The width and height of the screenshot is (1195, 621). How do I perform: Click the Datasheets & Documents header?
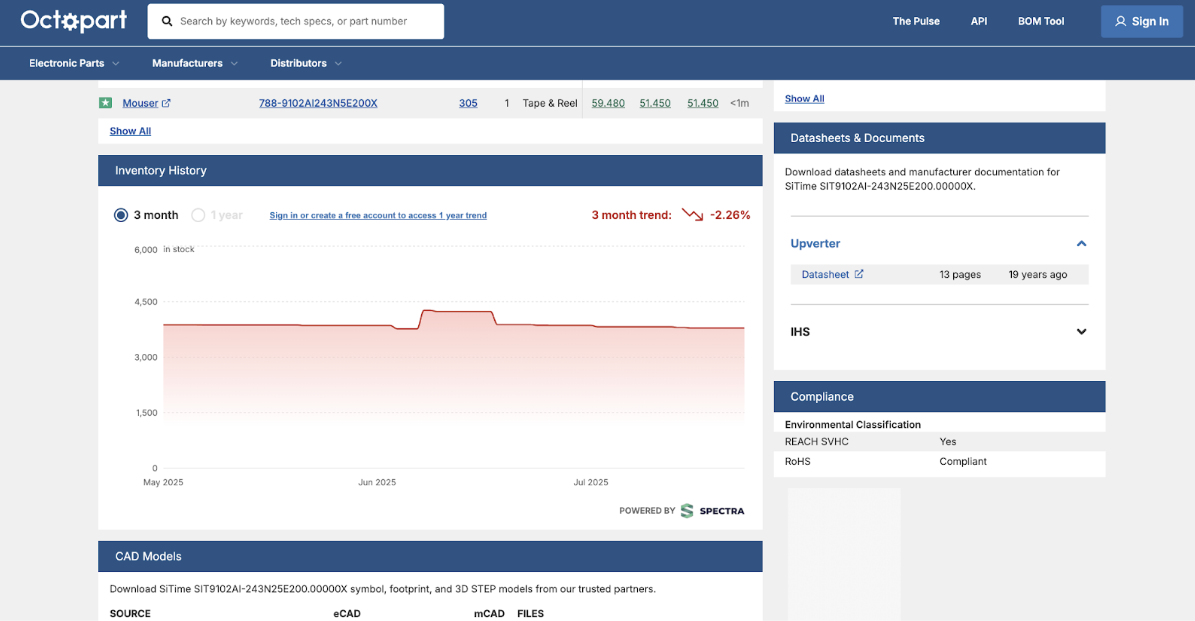coord(939,138)
